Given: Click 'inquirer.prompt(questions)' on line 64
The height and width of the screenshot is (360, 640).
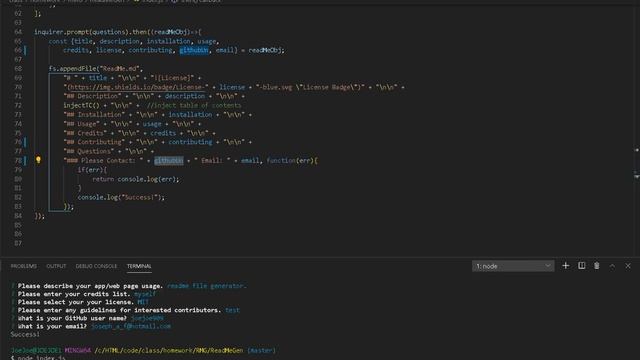Looking at the screenshot, I should [x=82, y=32].
